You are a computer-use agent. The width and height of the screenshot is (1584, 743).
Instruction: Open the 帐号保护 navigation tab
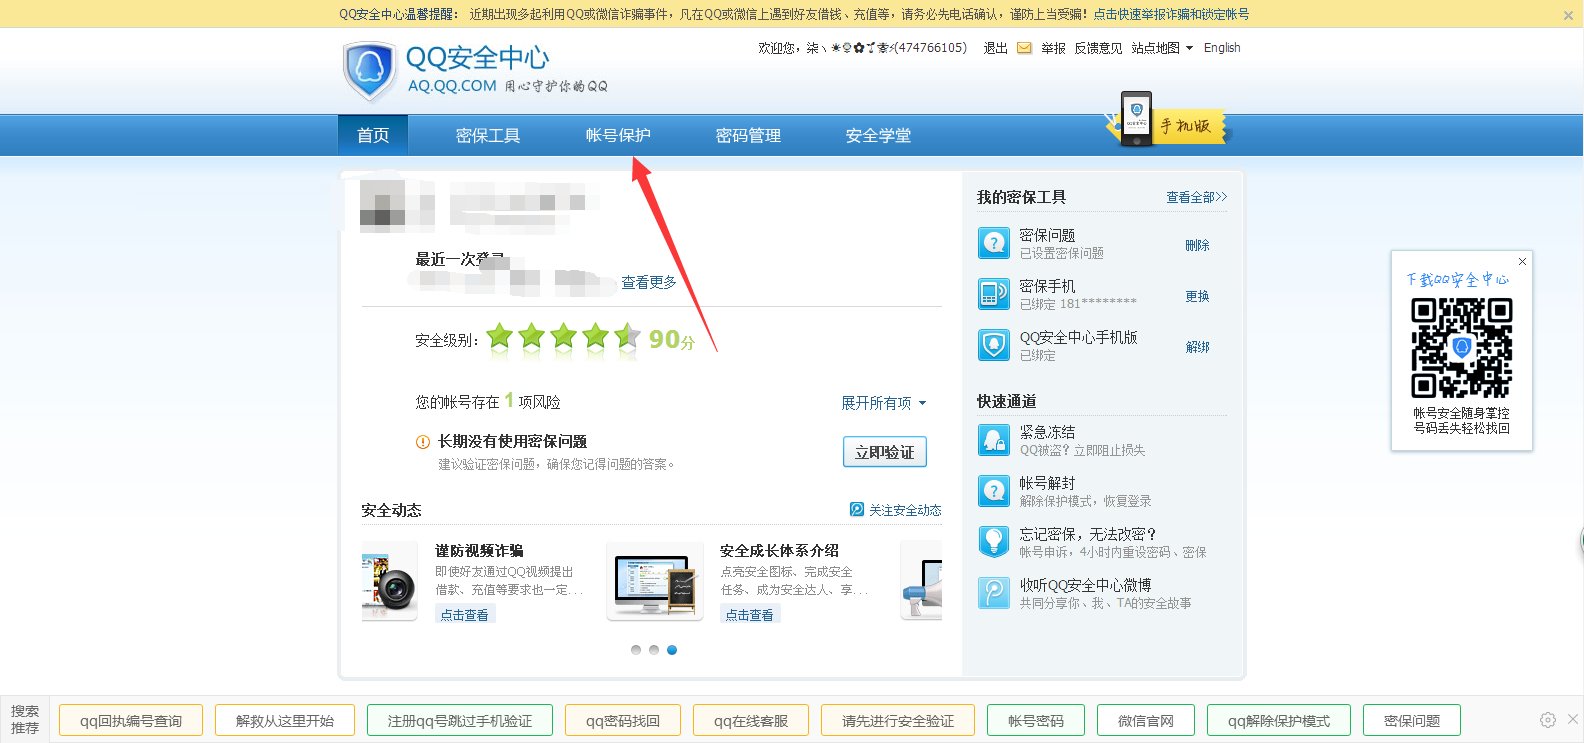[x=618, y=136]
